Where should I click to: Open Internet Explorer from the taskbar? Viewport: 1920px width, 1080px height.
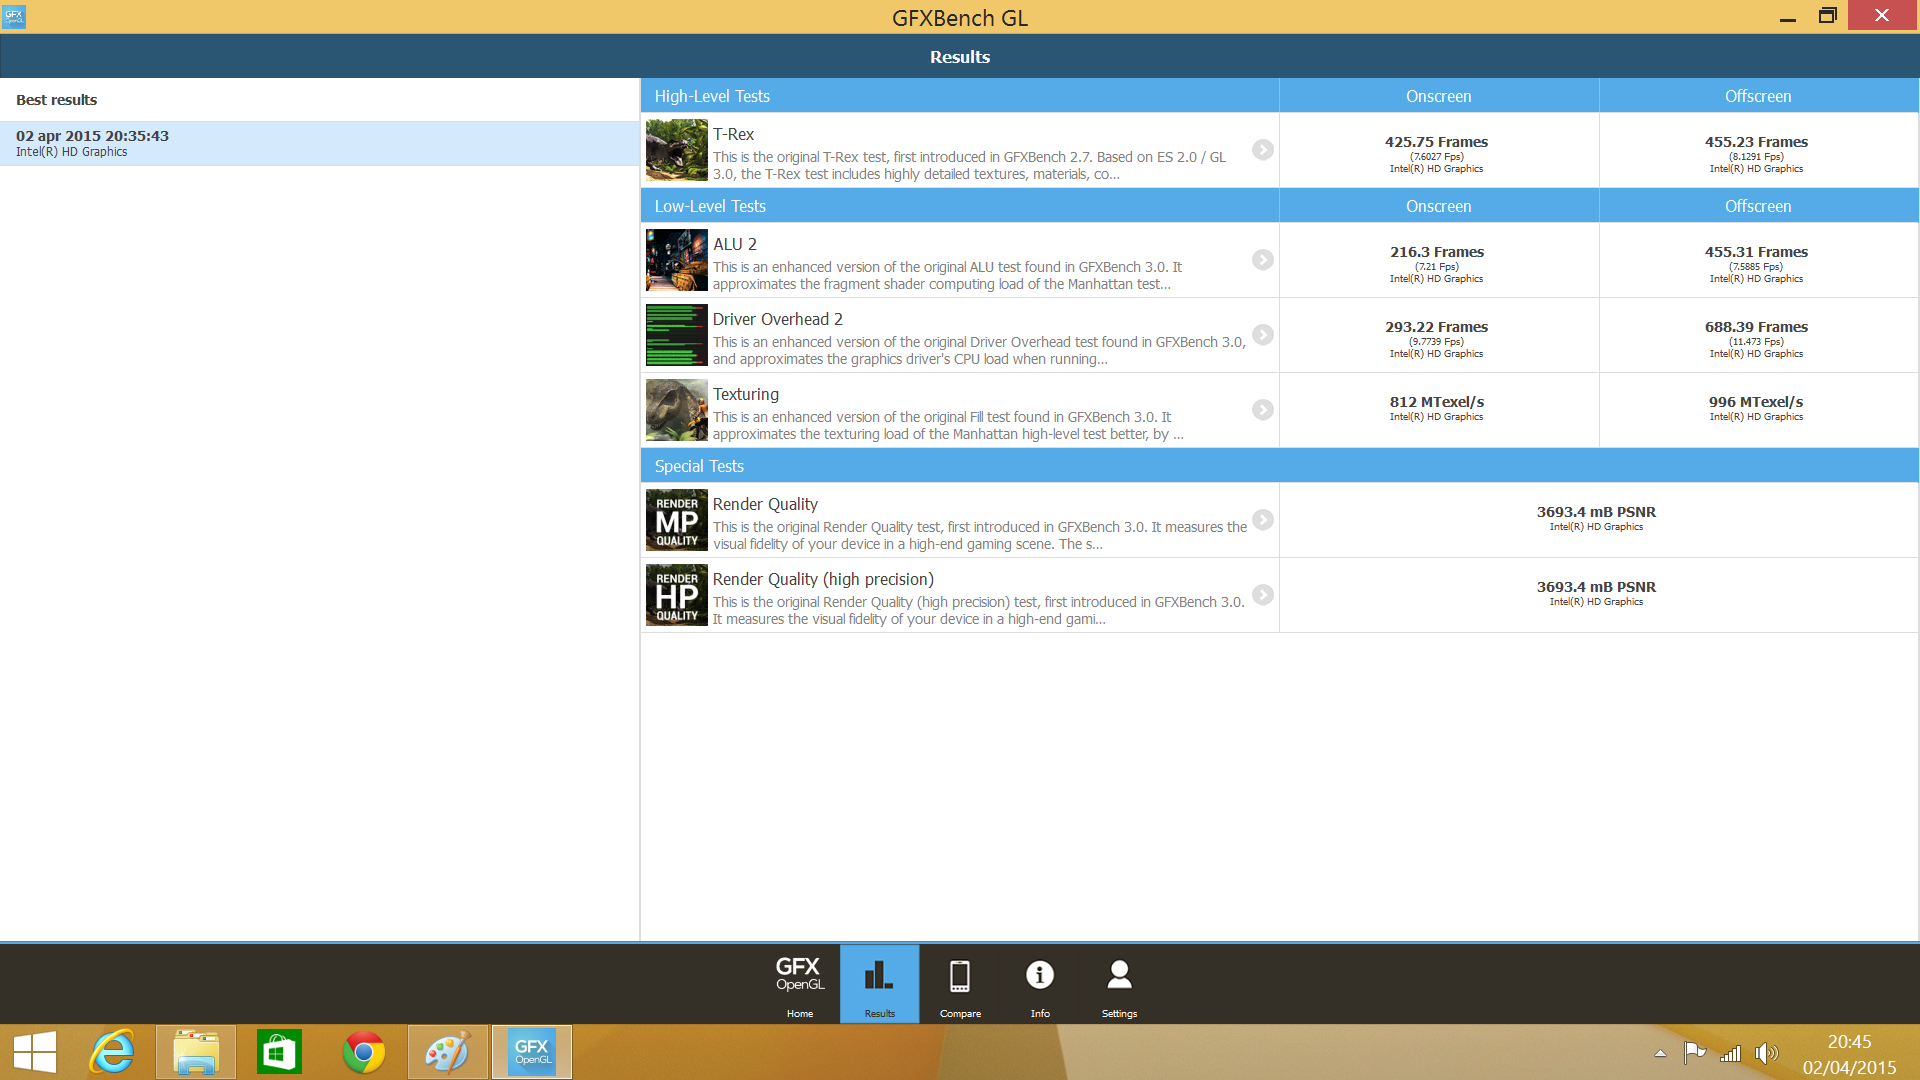click(112, 1052)
